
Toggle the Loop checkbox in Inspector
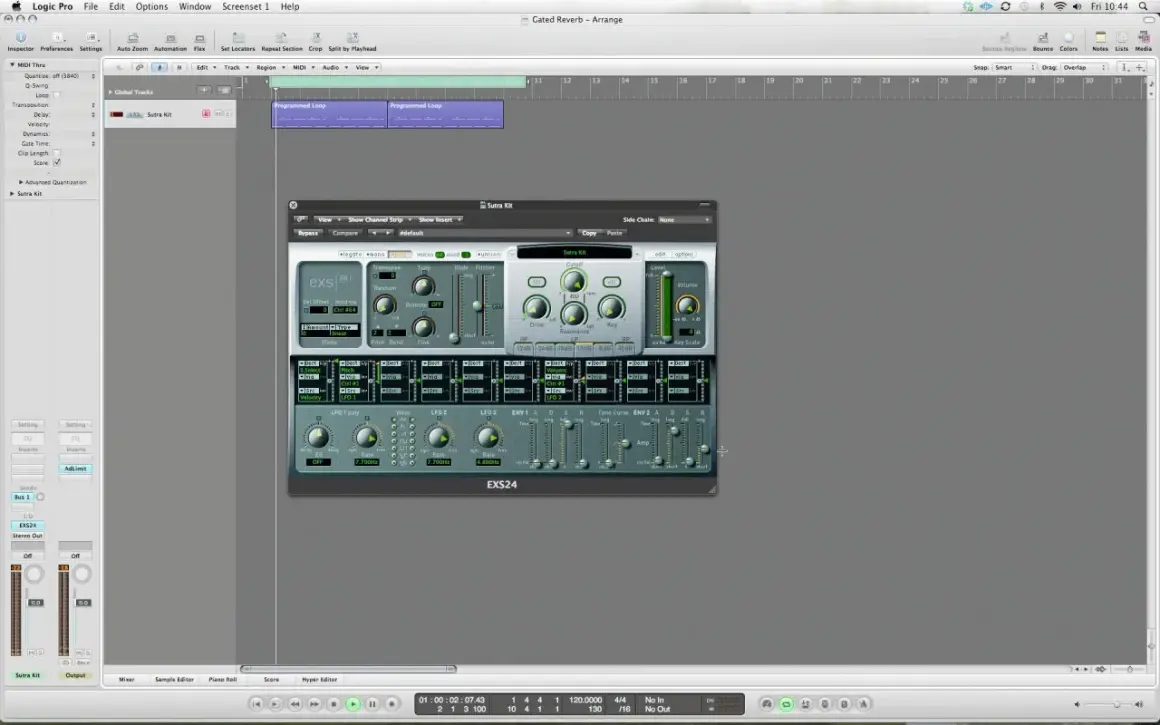tap(57, 95)
